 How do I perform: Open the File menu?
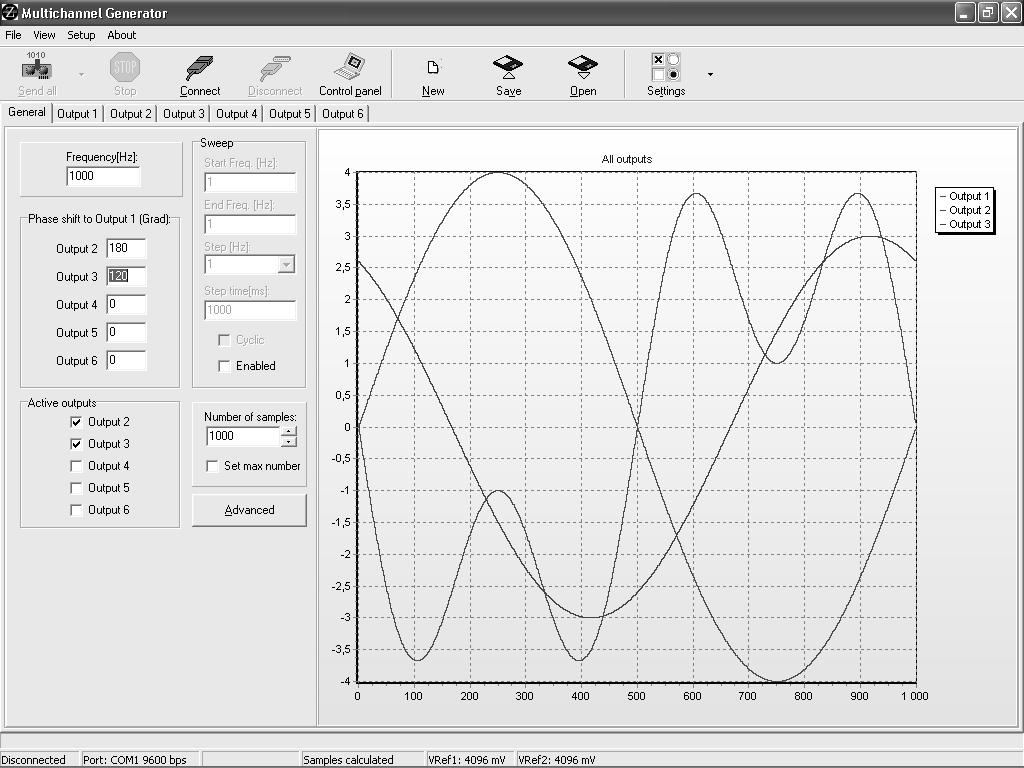pyautogui.click(x=13, y=35)
